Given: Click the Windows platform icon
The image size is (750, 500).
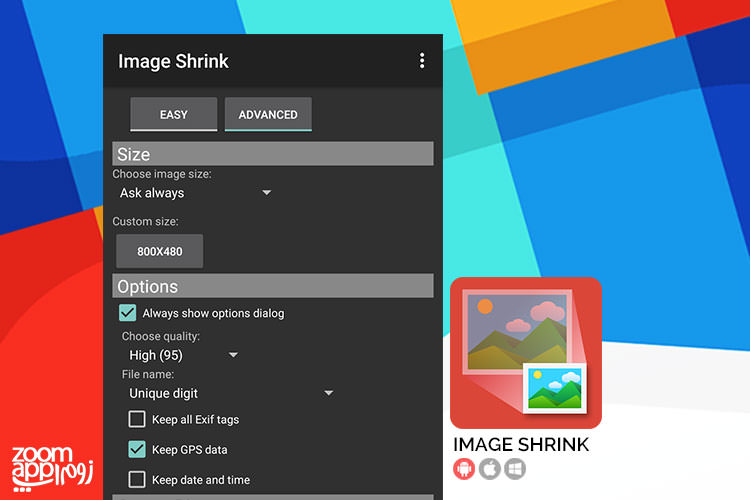Looking at the screenshot, I should click(x=515, y=469).
